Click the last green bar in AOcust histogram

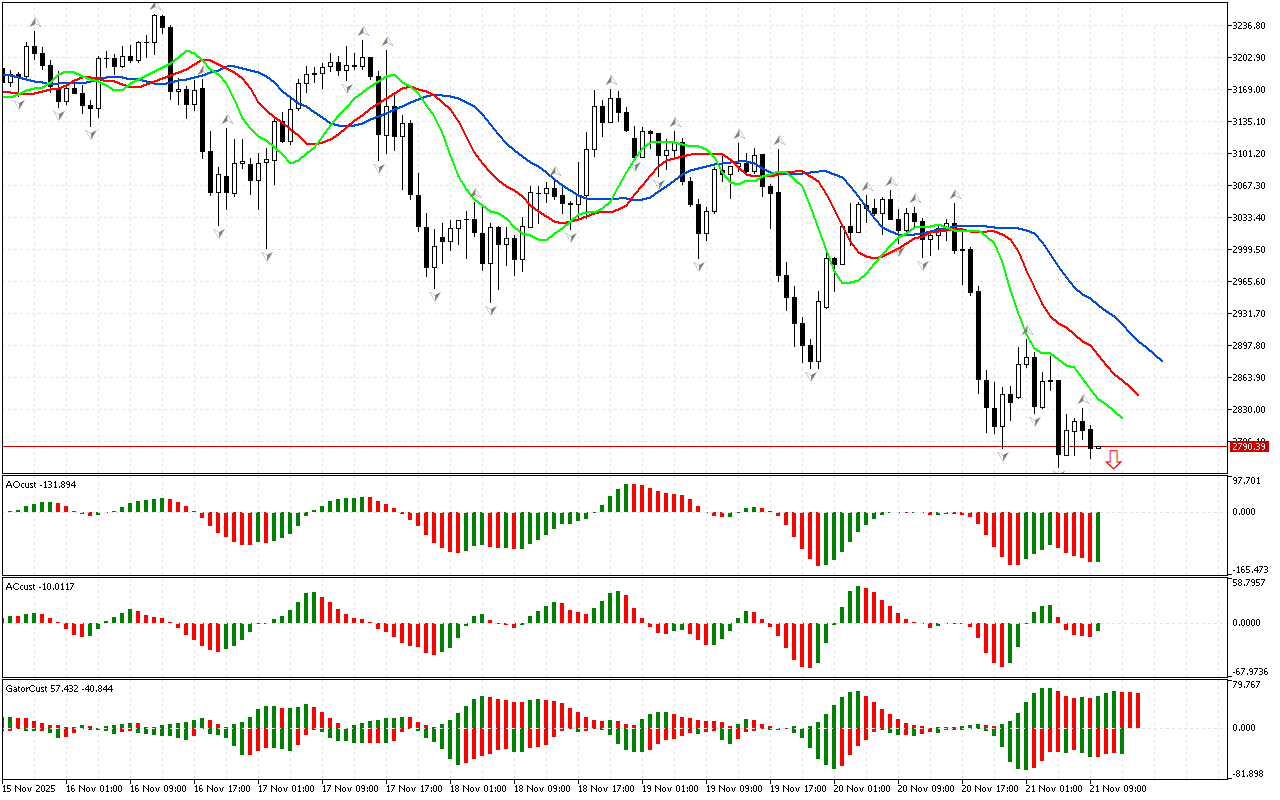point(1098,536)
